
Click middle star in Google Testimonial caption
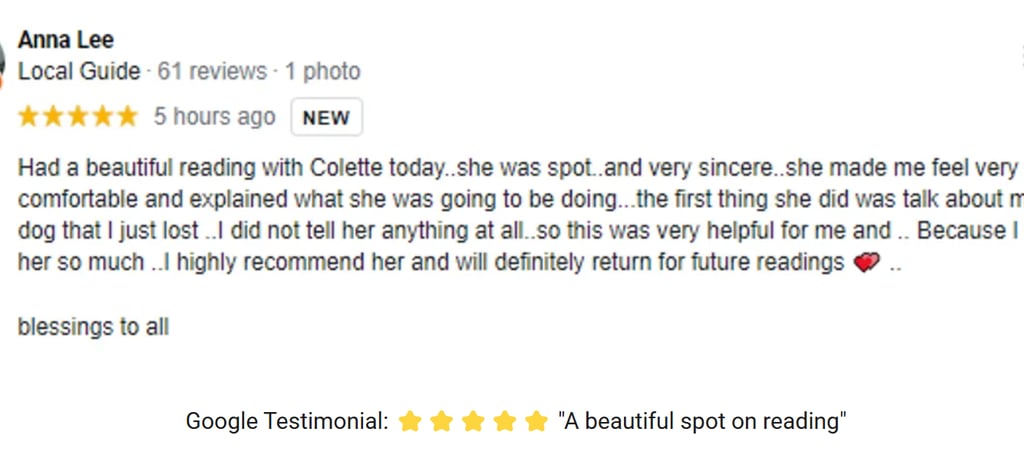pos(473,422)
